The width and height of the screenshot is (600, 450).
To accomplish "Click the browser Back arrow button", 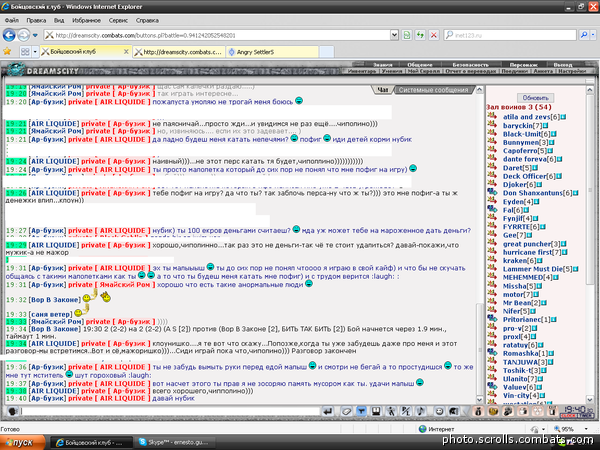I will pyautogui.click(x=9, y=35).
